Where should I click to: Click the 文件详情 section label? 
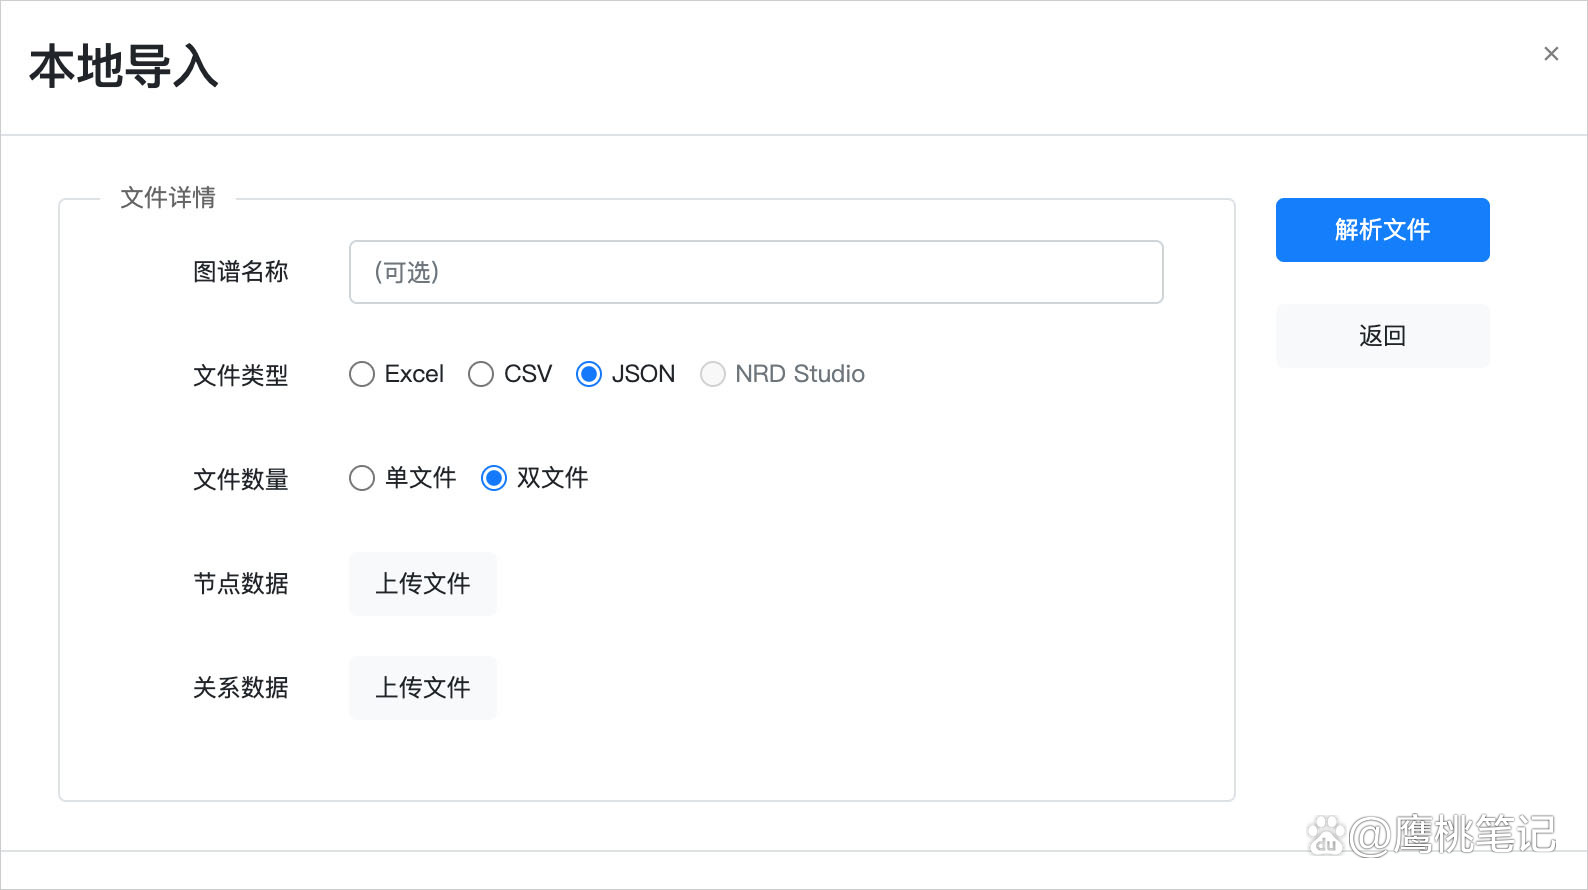point(168,198)
